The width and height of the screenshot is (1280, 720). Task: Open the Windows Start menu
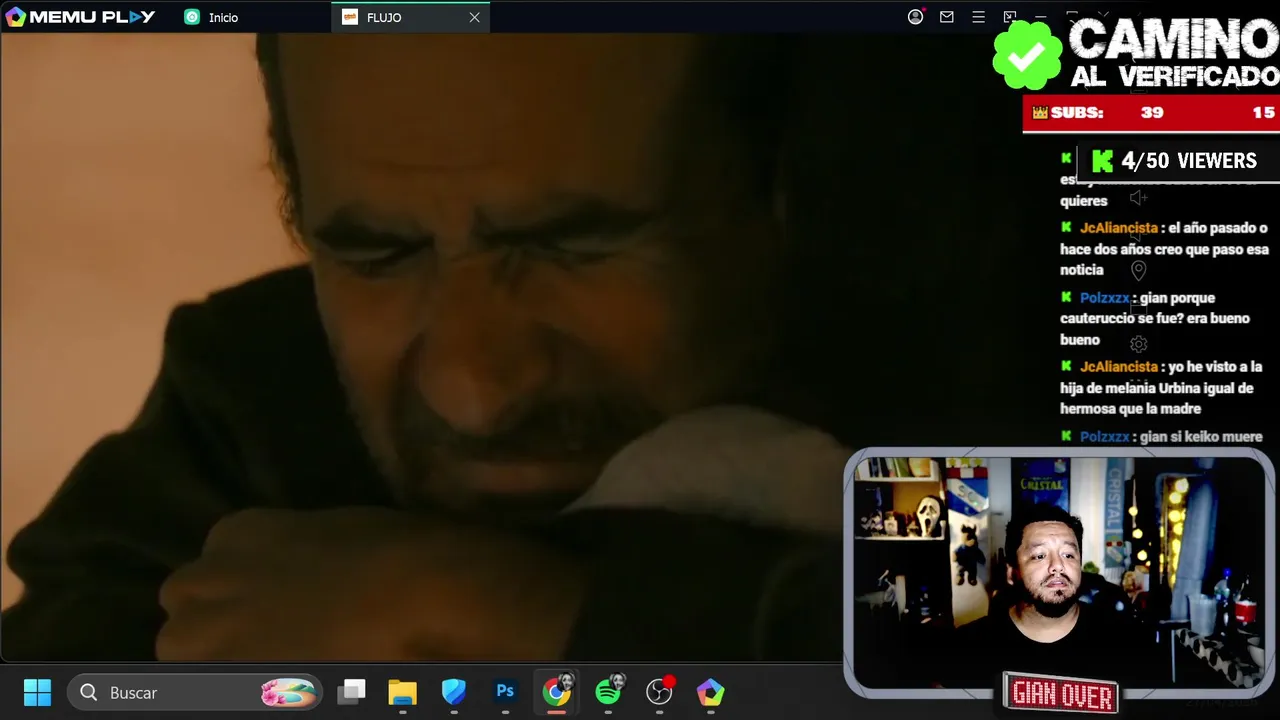coord(37,692)
